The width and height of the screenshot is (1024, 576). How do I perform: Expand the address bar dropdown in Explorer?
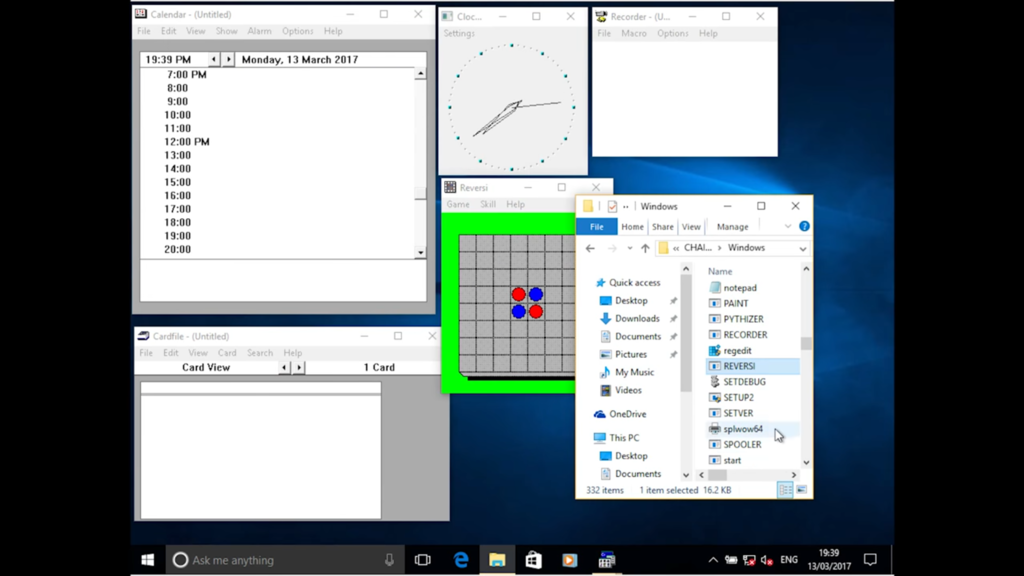tap(804, 247)
